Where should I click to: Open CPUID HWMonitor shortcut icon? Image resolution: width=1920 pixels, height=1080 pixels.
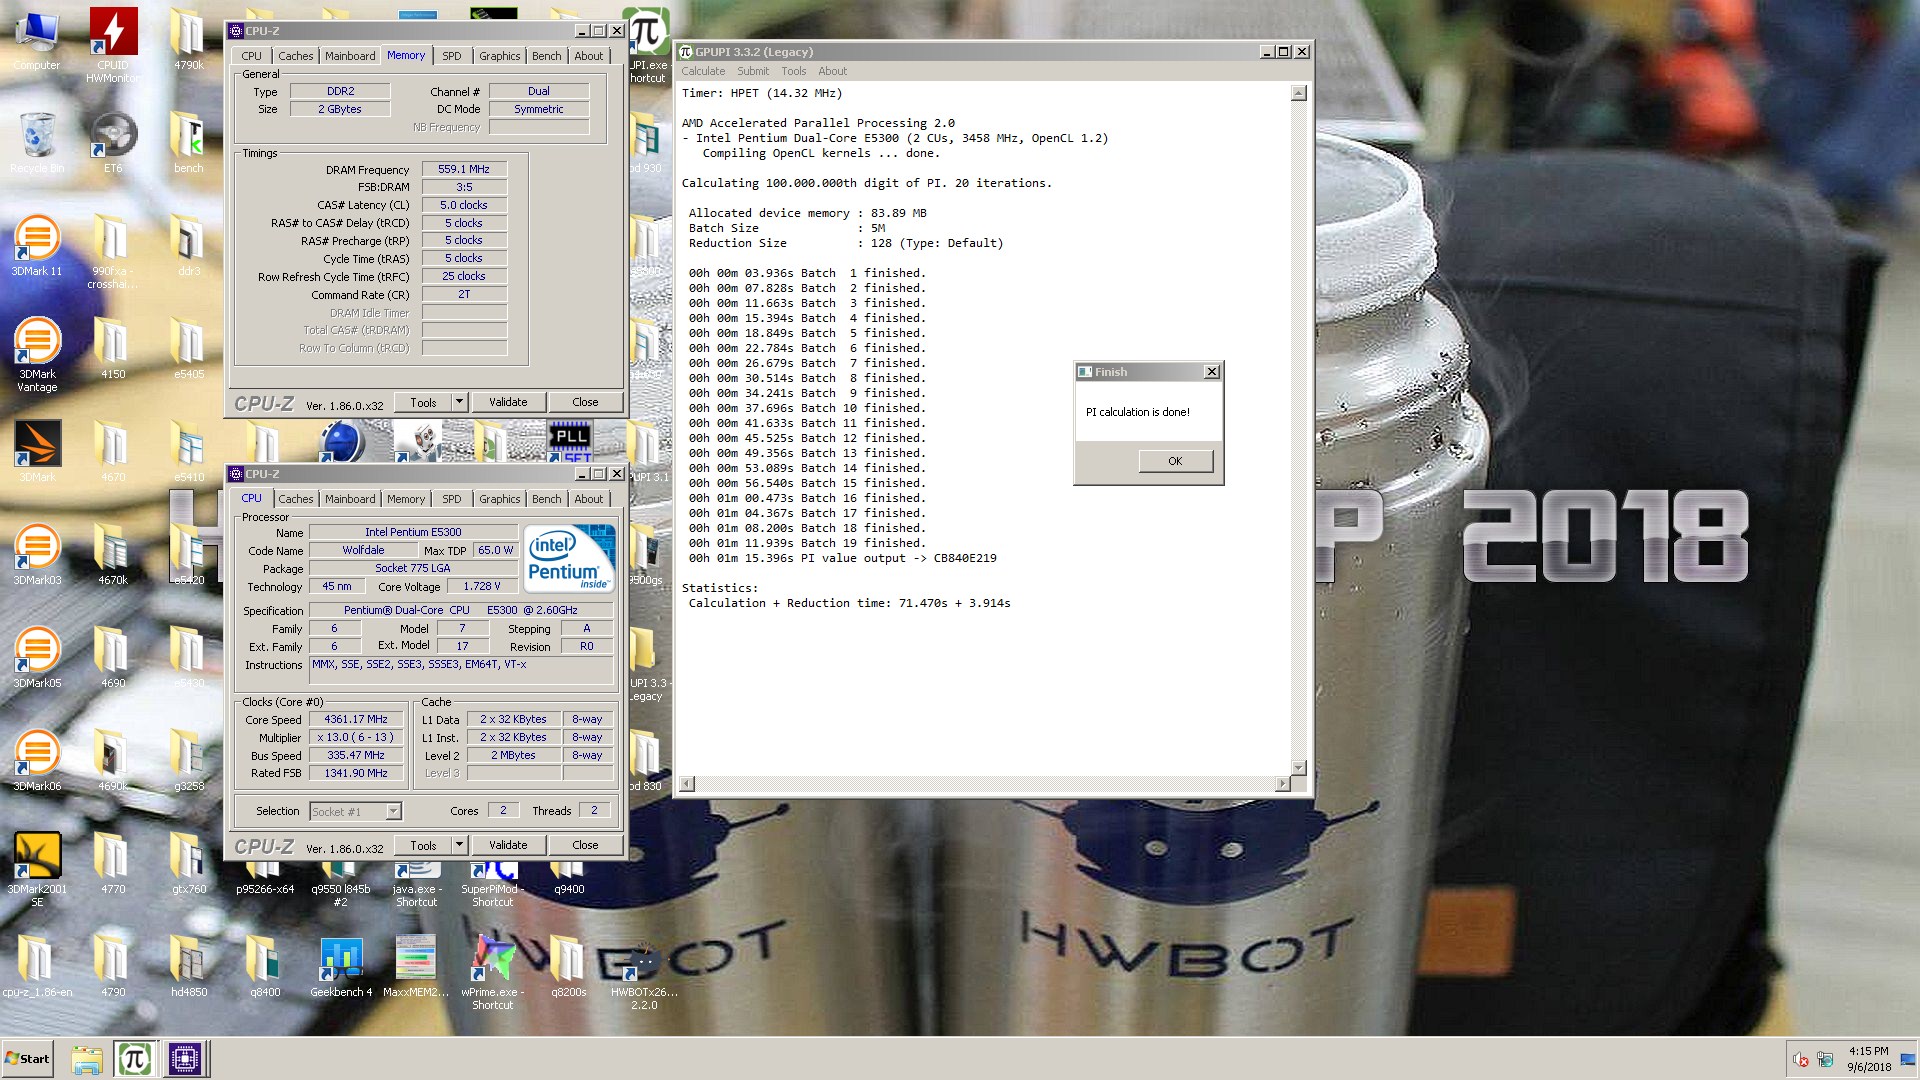113,45
